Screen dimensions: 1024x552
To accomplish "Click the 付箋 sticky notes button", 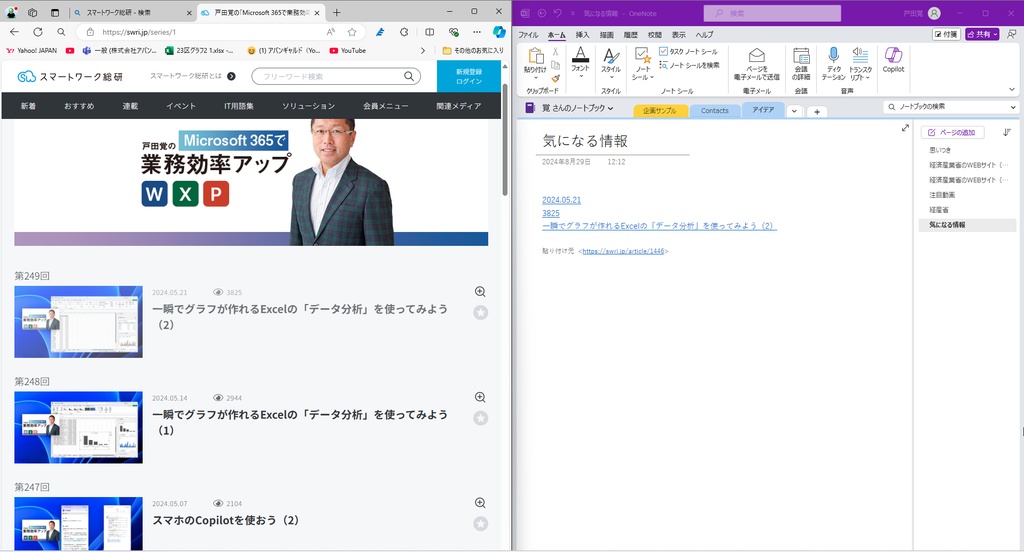I will [946, 34].
